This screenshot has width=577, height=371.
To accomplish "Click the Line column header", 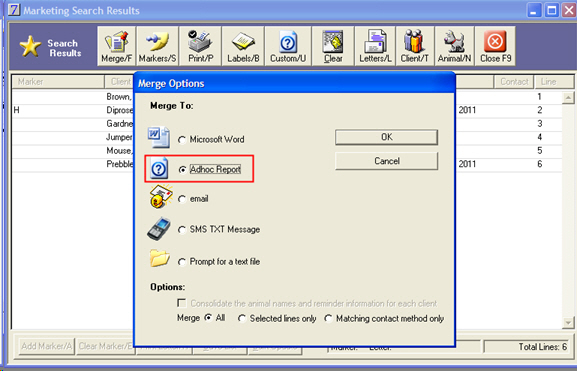I will tap(554, 82).
